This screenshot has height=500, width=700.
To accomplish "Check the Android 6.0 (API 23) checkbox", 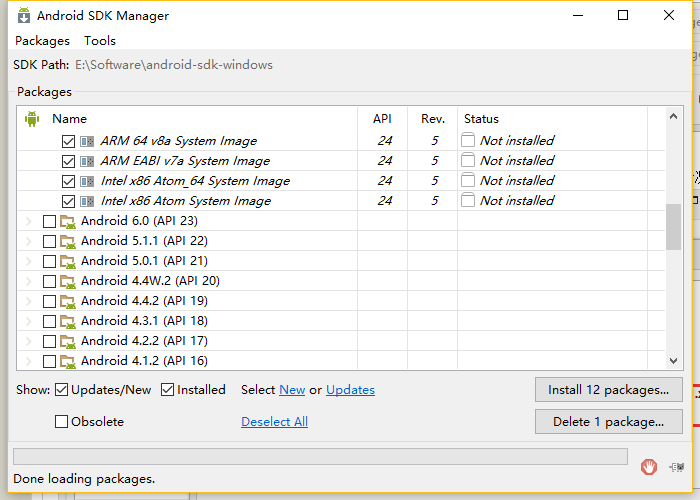I will (x=50, y=221).
